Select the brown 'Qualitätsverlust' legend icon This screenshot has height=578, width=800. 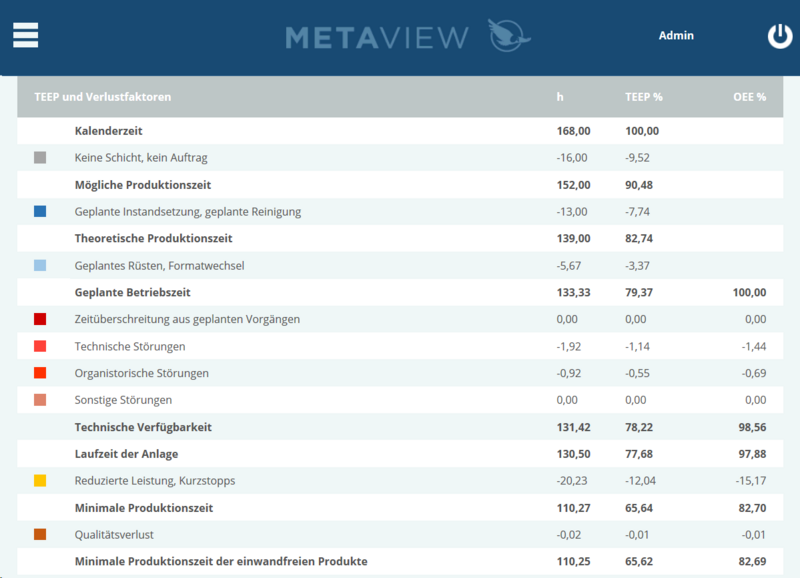coord(41,534)
